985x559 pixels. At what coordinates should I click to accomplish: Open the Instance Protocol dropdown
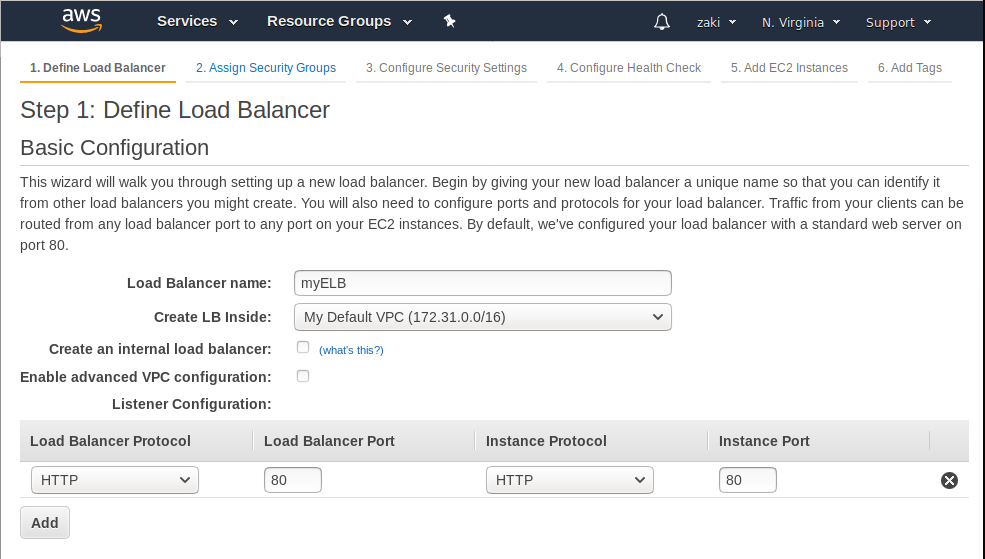click(x=570, y=480)
